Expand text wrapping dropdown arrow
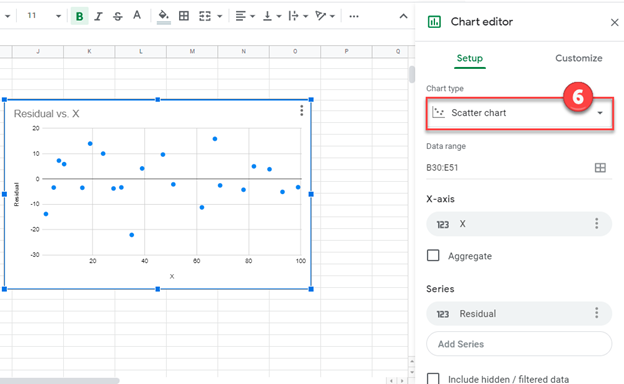Screen dimensions: 624x384 click(306, 16)
